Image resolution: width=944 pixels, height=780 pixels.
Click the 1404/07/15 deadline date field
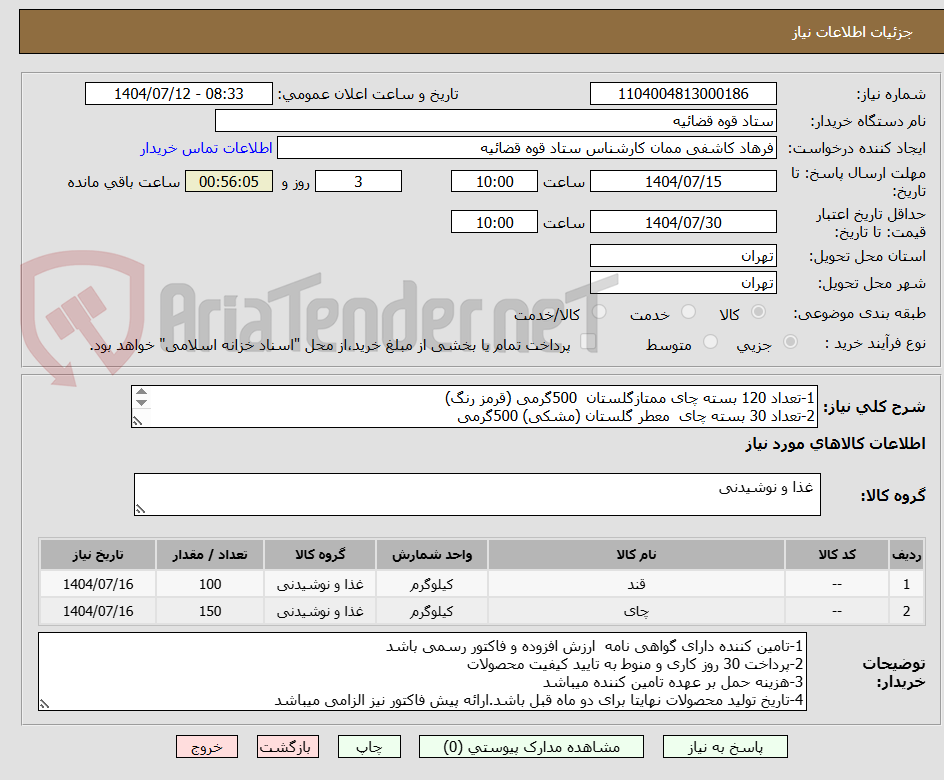[x=683, y=181]
